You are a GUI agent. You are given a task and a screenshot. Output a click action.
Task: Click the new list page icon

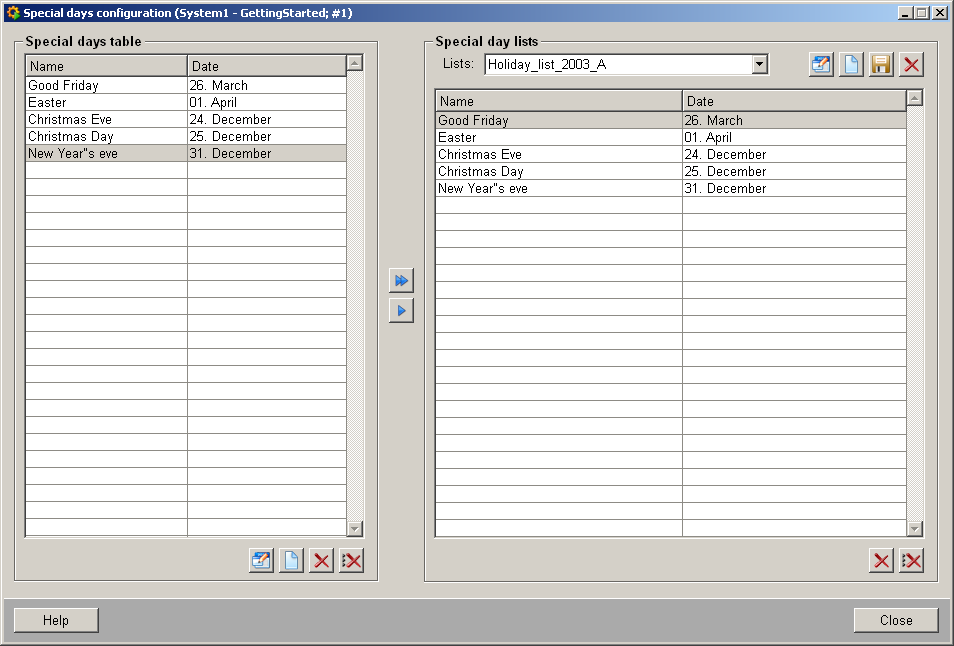click(x=851, y=65)
